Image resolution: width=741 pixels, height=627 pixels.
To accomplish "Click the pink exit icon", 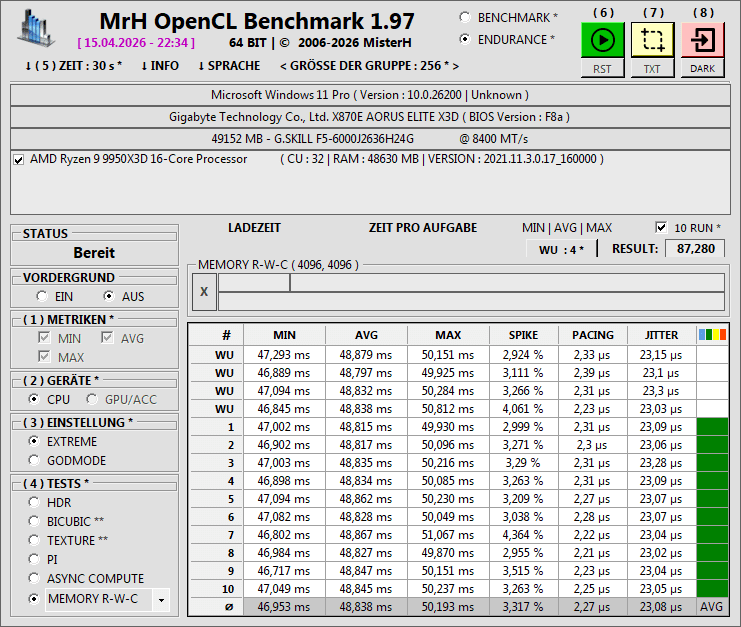I will pos(703,40).
